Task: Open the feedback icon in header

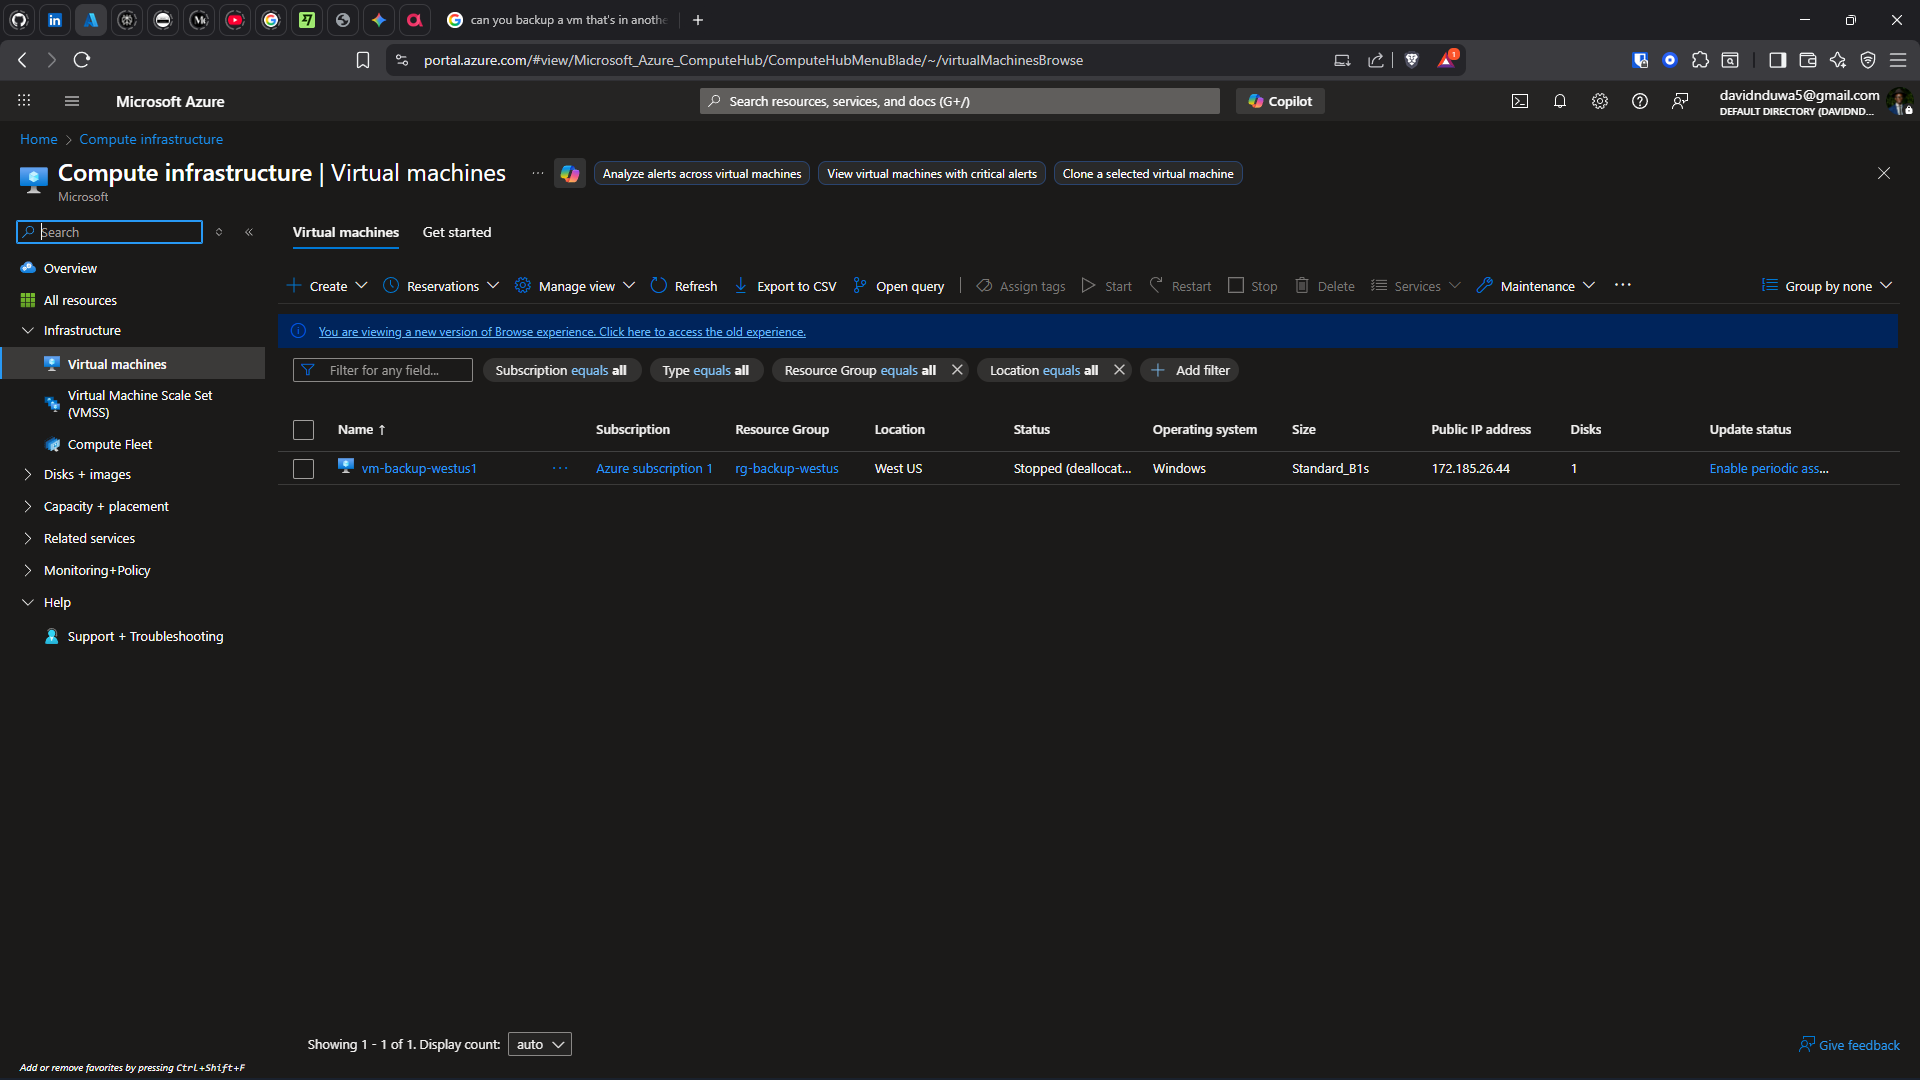Action: (x=1680, y=101)
